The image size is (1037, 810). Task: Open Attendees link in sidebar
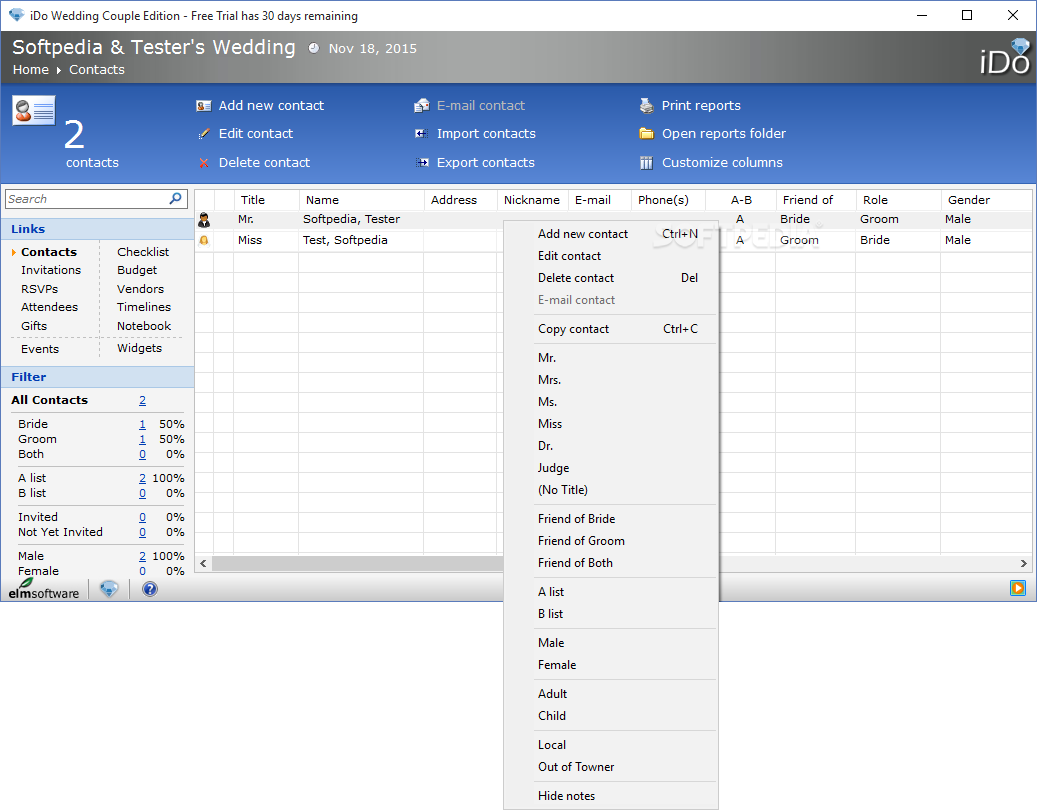[x=49, y=307]
